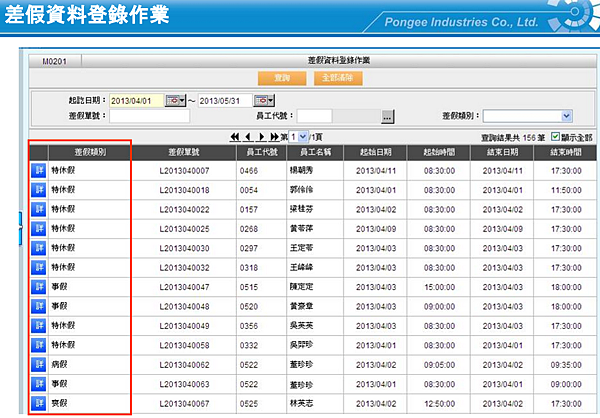
Task: Click the 起始時間 column header
Action: click(439, 152)
